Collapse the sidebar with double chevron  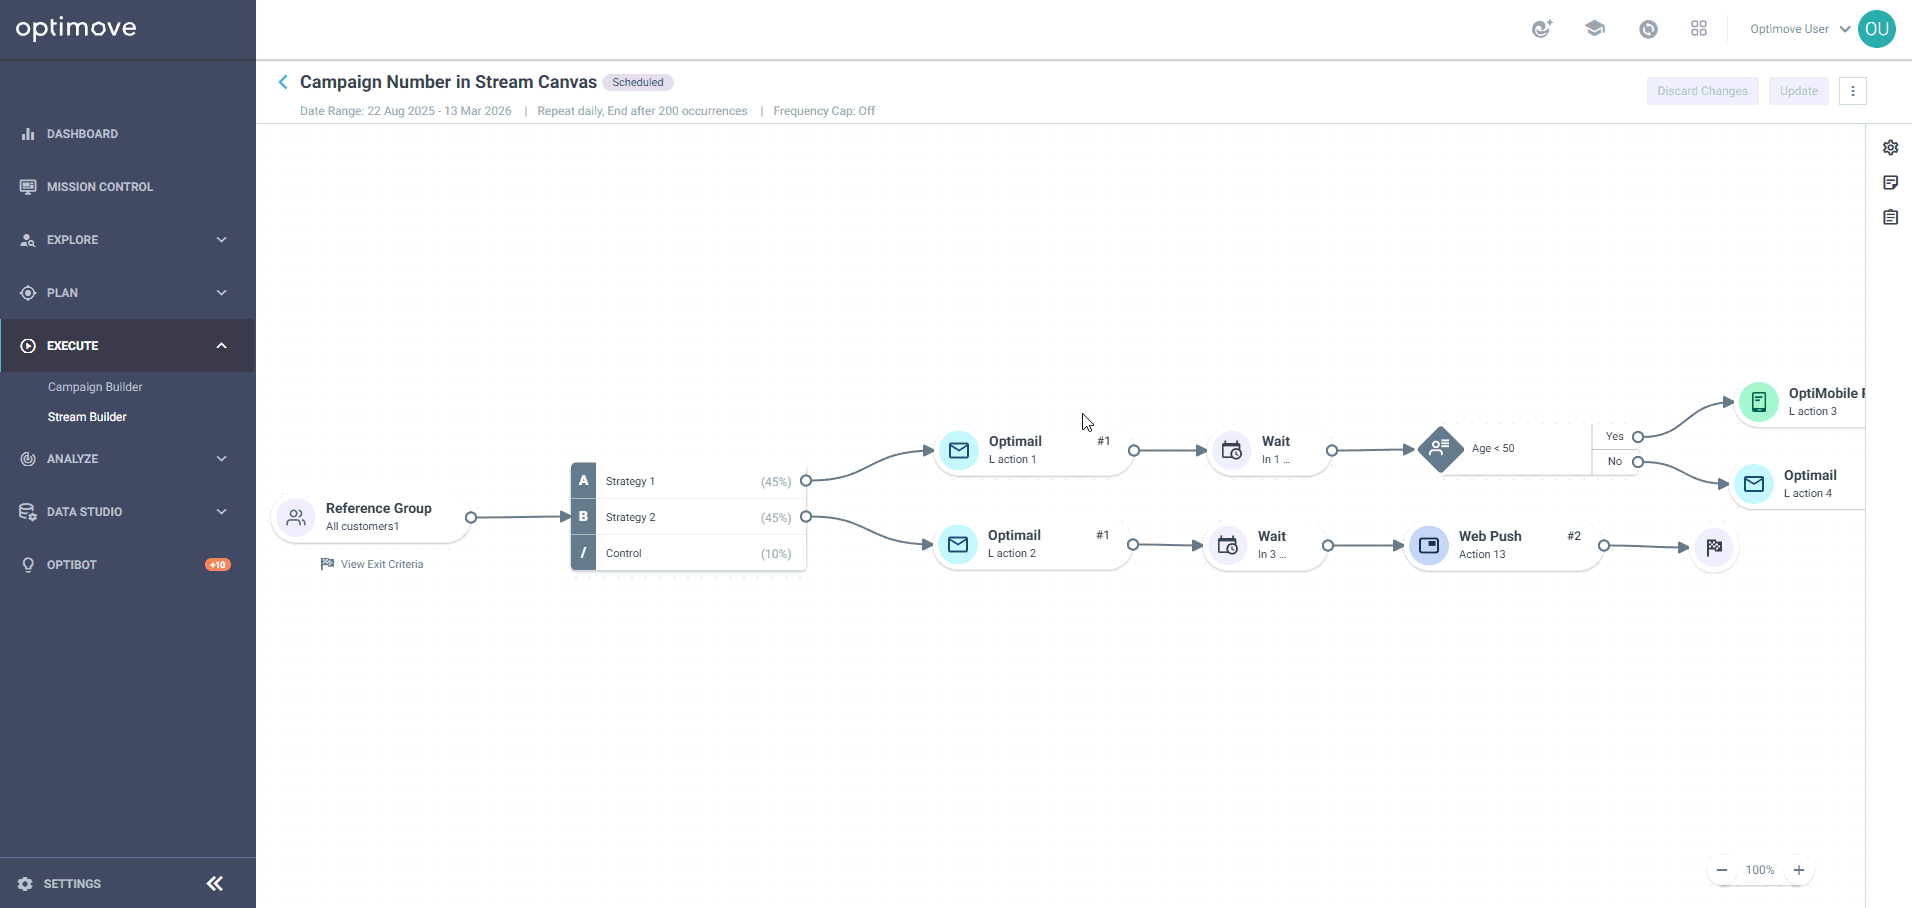[215, 883]
